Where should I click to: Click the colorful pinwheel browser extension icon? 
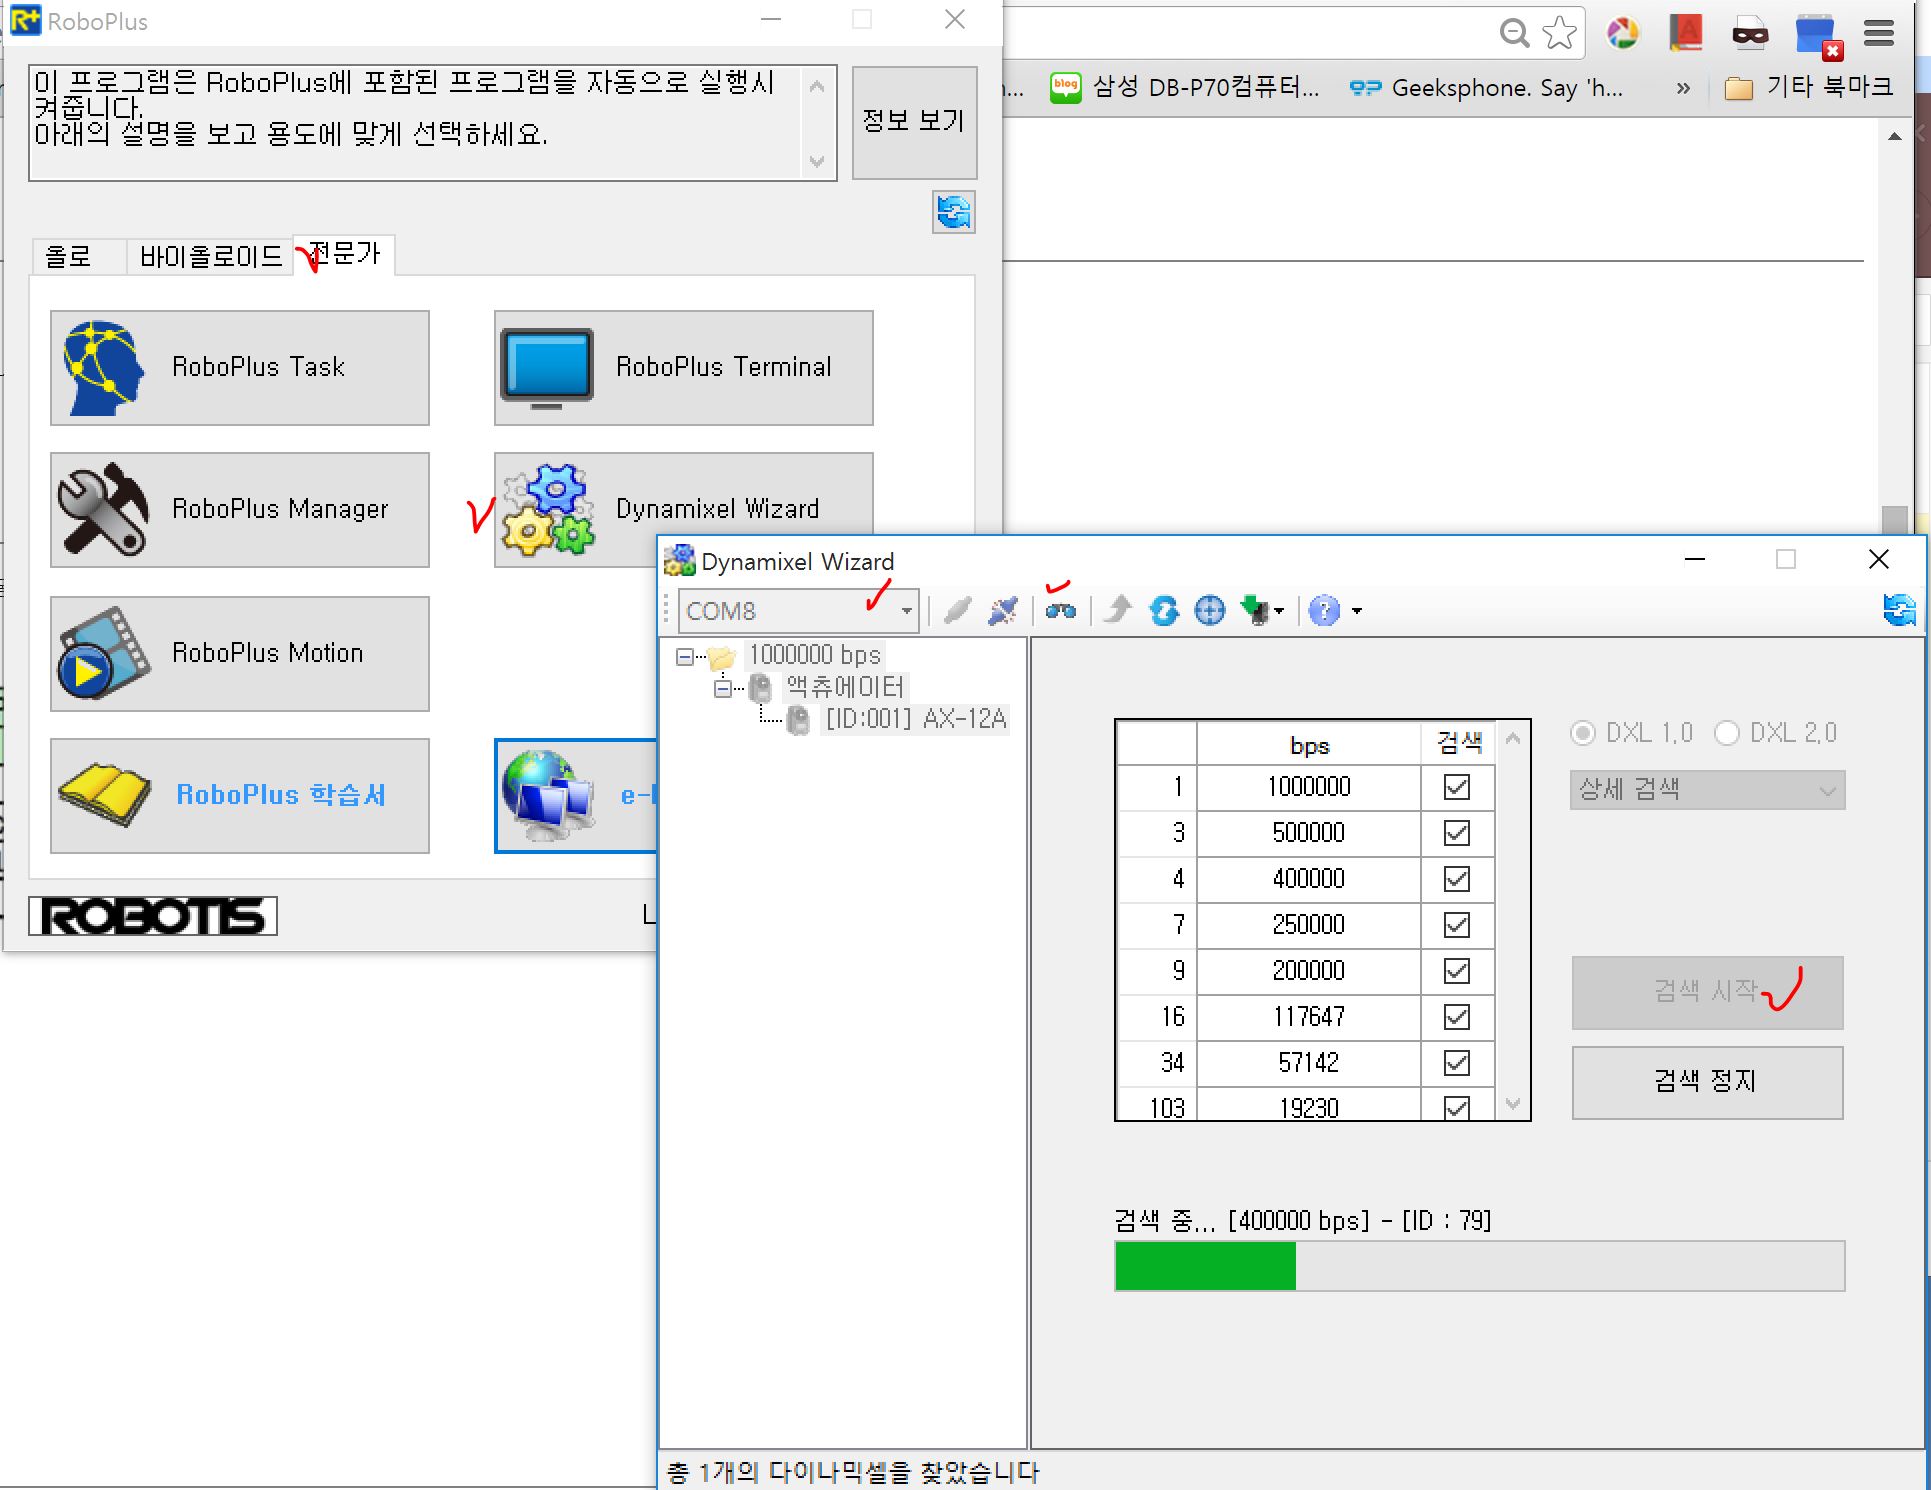coord(1623,34)
